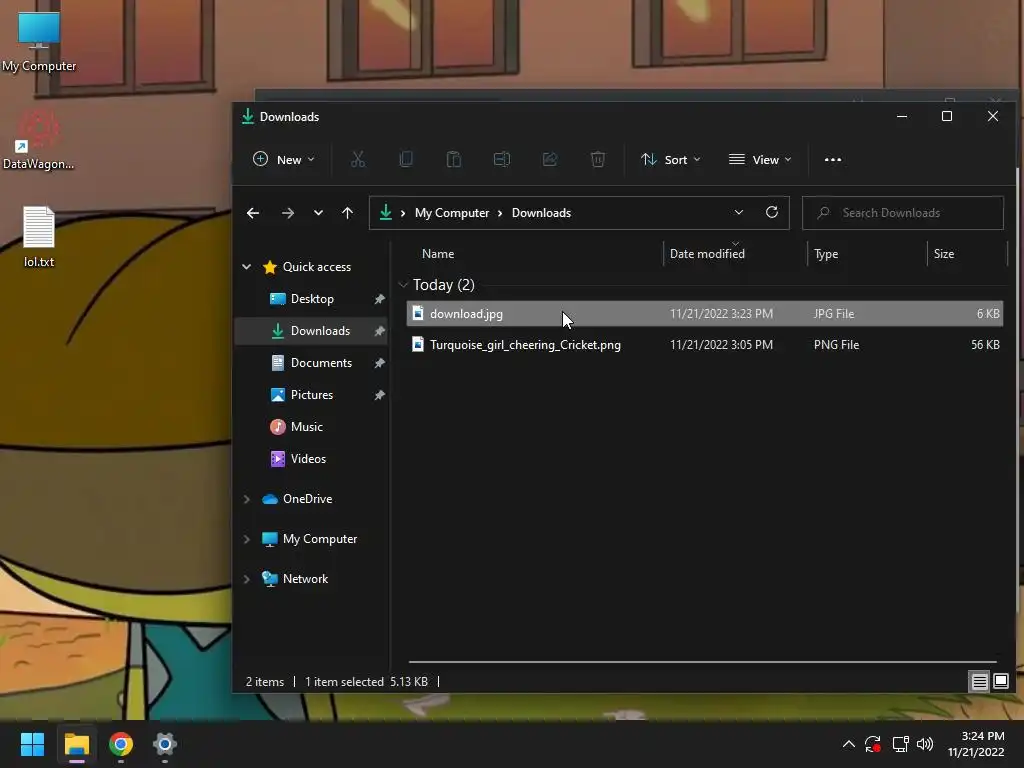Collapse the Quick access tree node
The image size is (1024, 768).
click(x=246, y=266)
